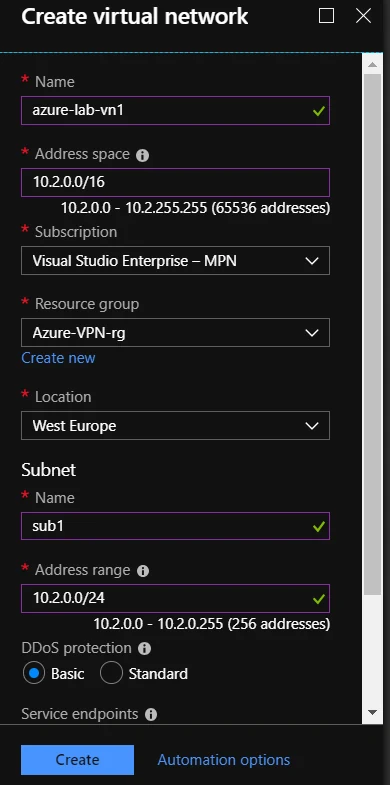Click the scrollbar up arrow
Image resolution: width=390 pixels, height=785 pixels.
pos(372,65)
